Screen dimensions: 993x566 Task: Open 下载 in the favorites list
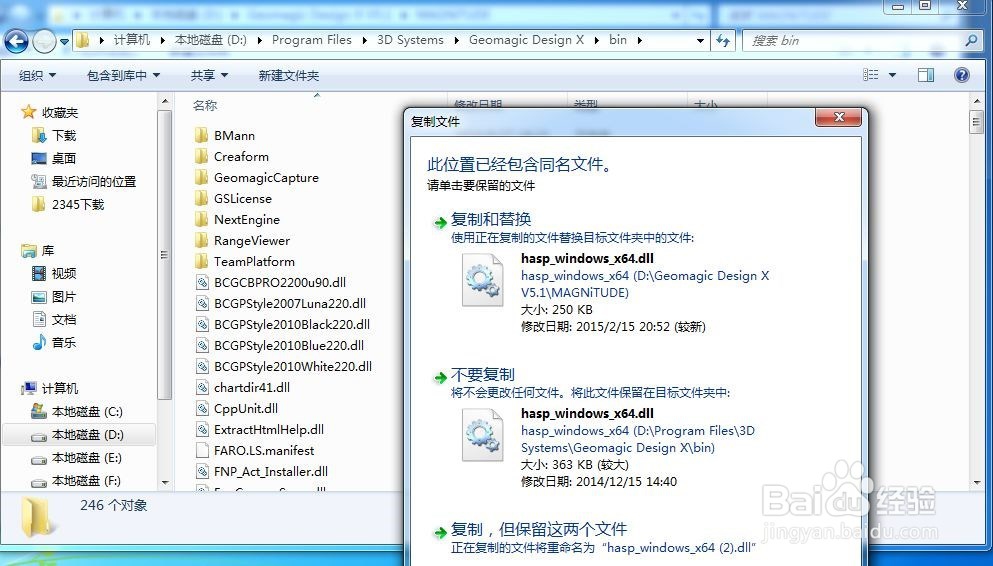(64, 135)
